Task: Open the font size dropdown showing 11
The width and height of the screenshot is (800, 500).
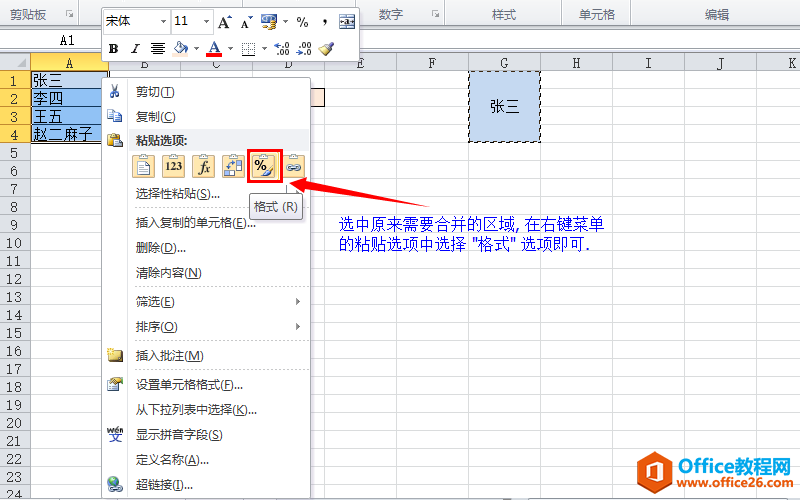Action: click(206, 21)
